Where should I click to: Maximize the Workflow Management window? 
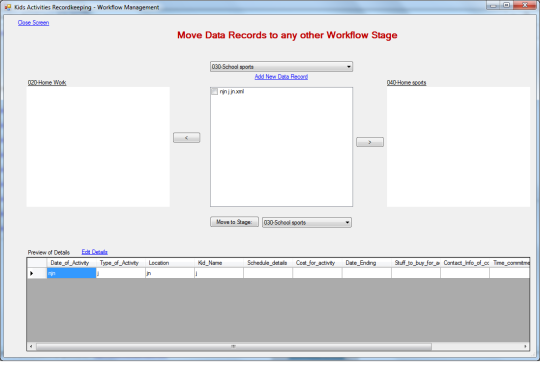click(x=507, y=5)
